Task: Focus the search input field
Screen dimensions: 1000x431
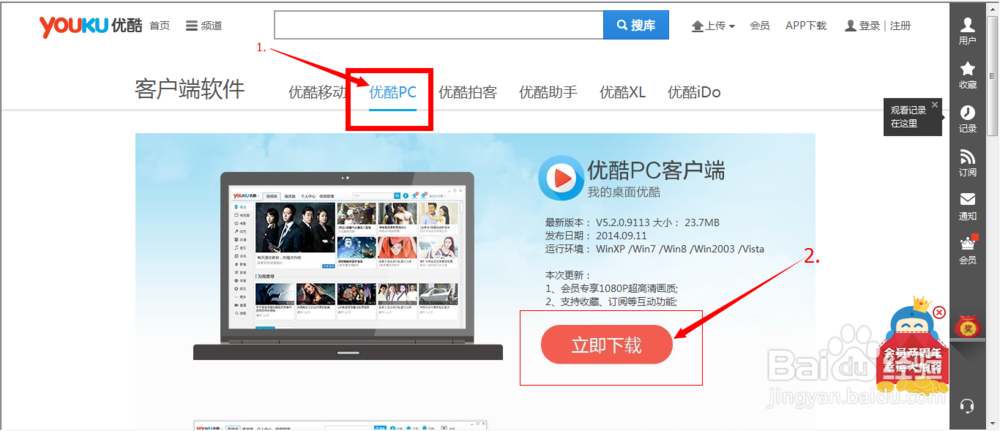Action: pyautogui.click(x=439, y=26)
